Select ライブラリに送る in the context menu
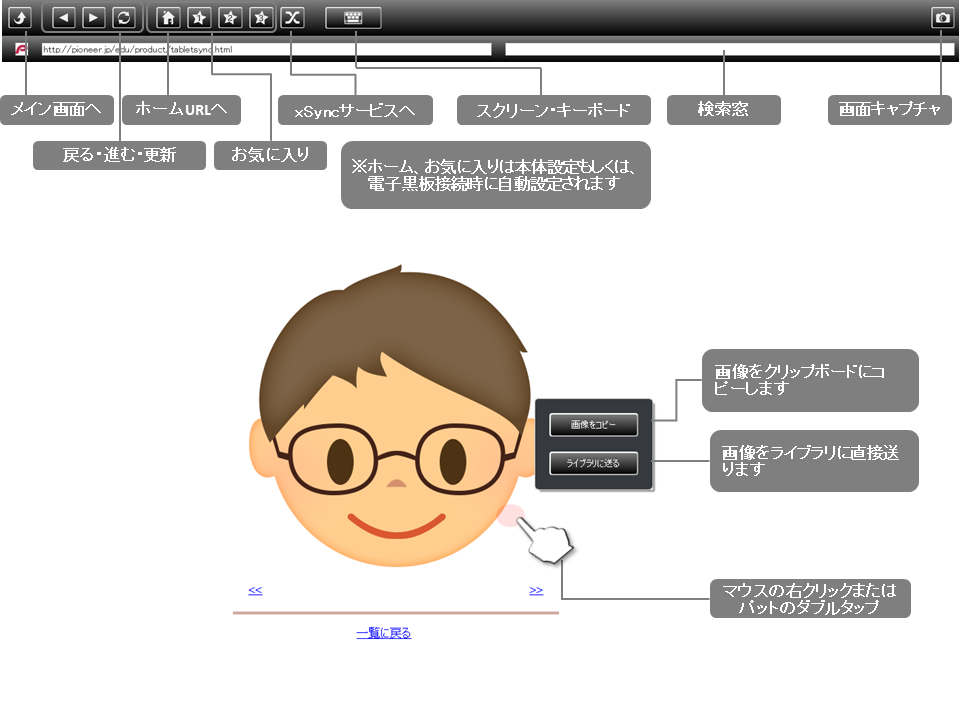The image size is (960, 720). click(x=593, y=463)
